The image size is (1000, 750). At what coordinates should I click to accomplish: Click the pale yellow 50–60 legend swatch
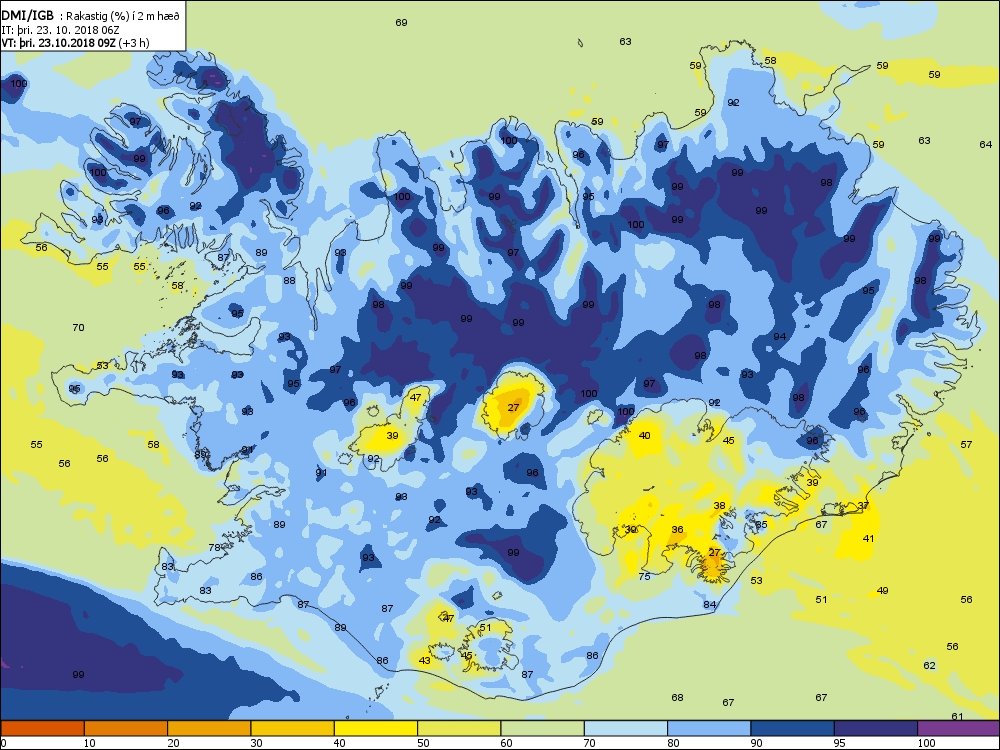point(459,728)
